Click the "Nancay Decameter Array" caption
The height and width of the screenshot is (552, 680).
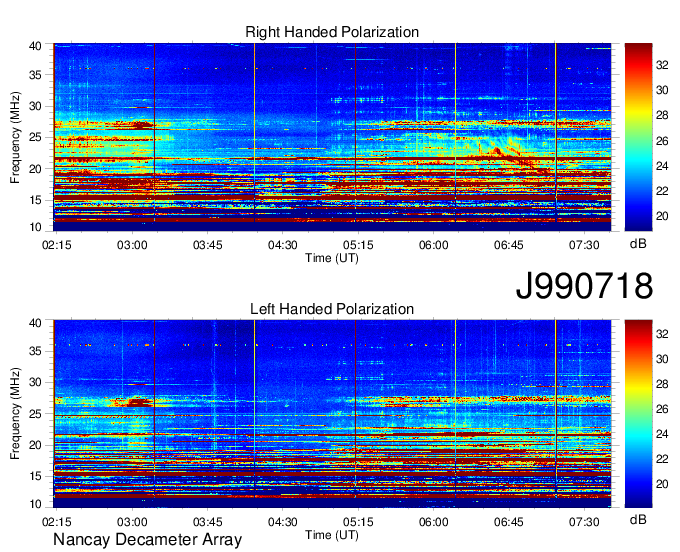coord(147,539)
